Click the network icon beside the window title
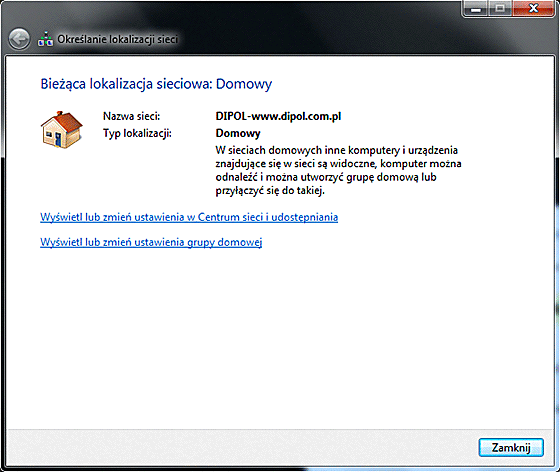The height and width of the screenshot is (472, 560). pyautogui.click(x=45, y=39)
